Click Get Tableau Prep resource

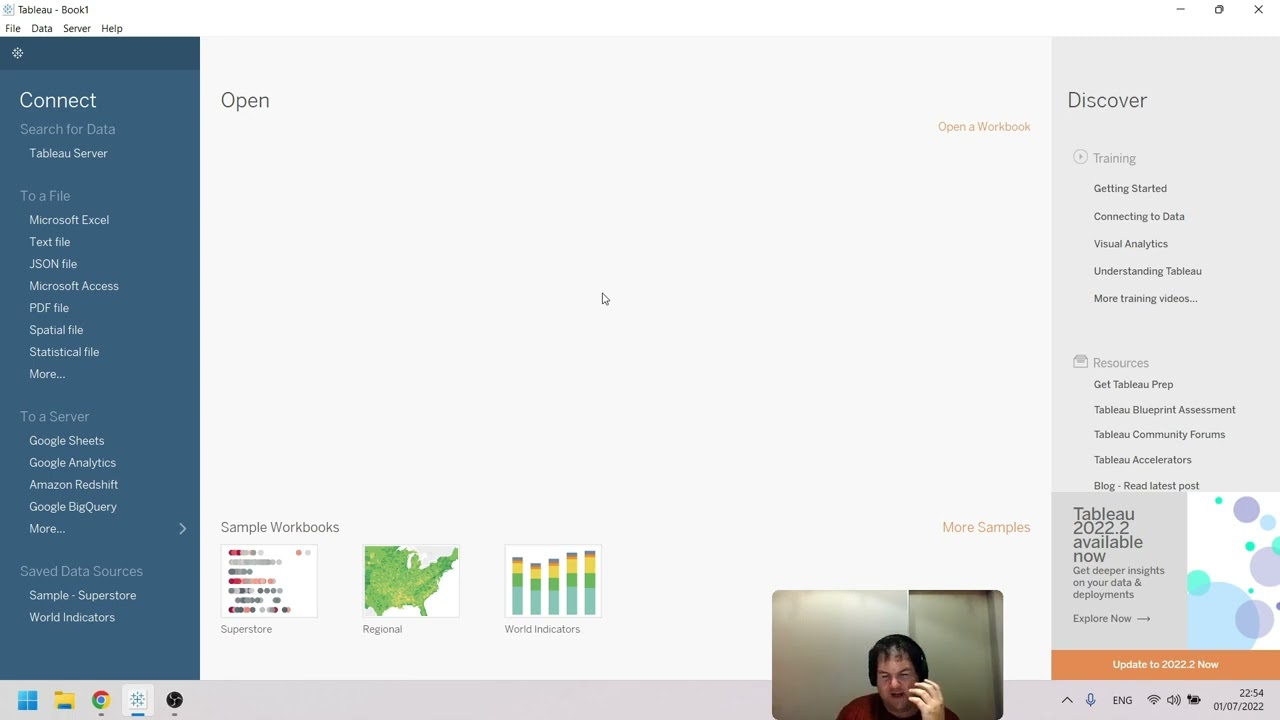1134,384
